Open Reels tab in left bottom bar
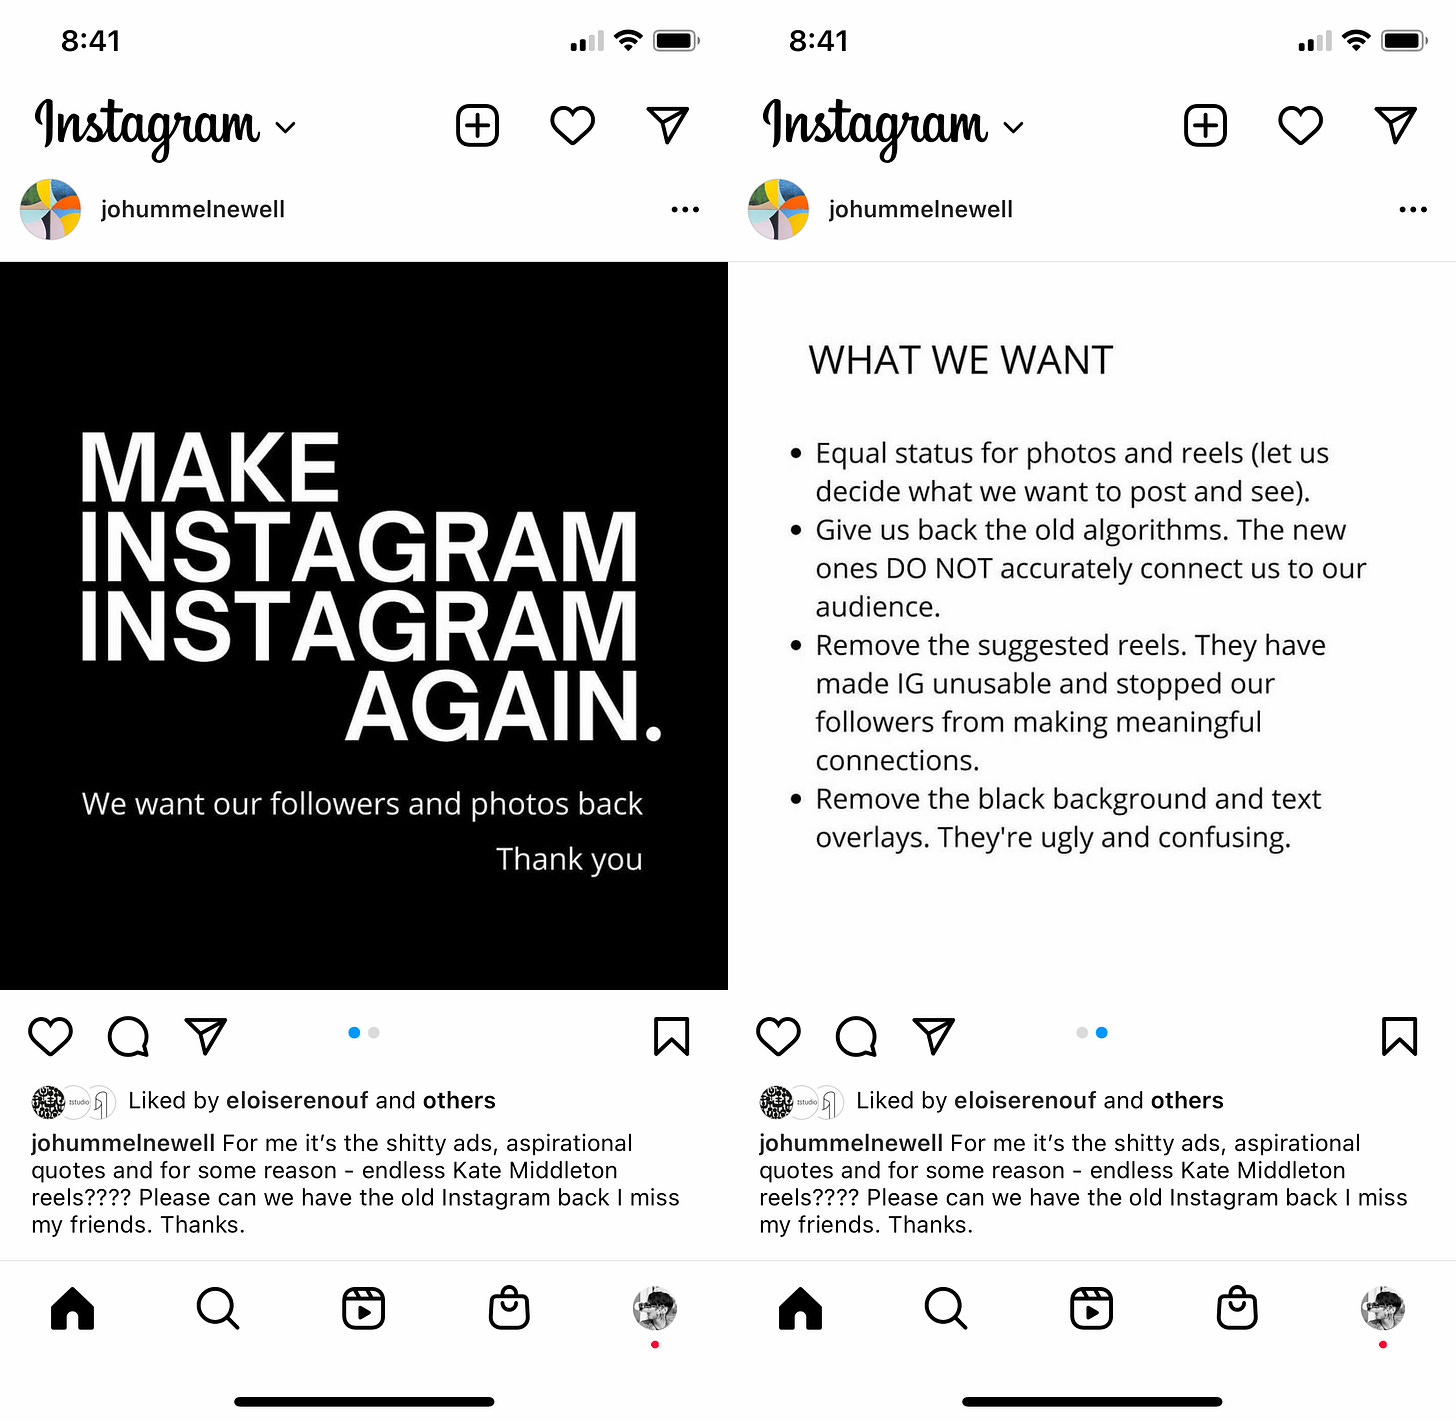This screenshot has height=1422, width=1456. (363, 1308)
